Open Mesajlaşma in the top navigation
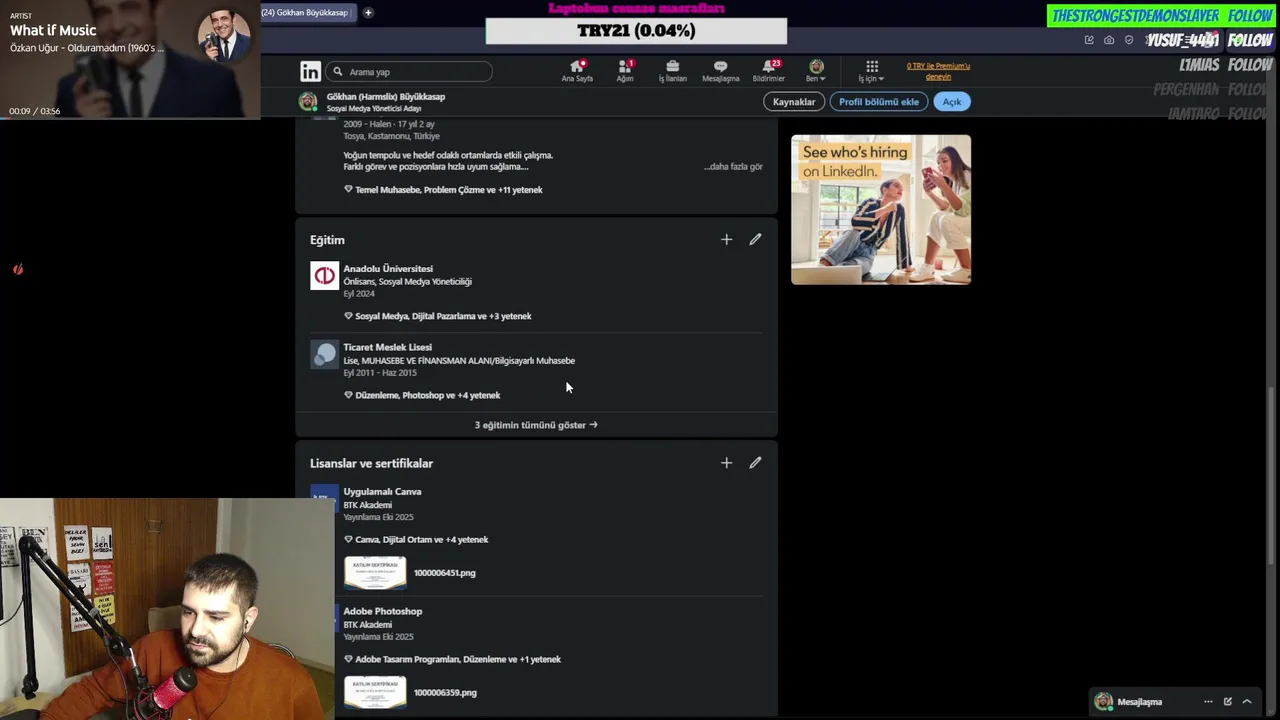 (x=720, y=71)
